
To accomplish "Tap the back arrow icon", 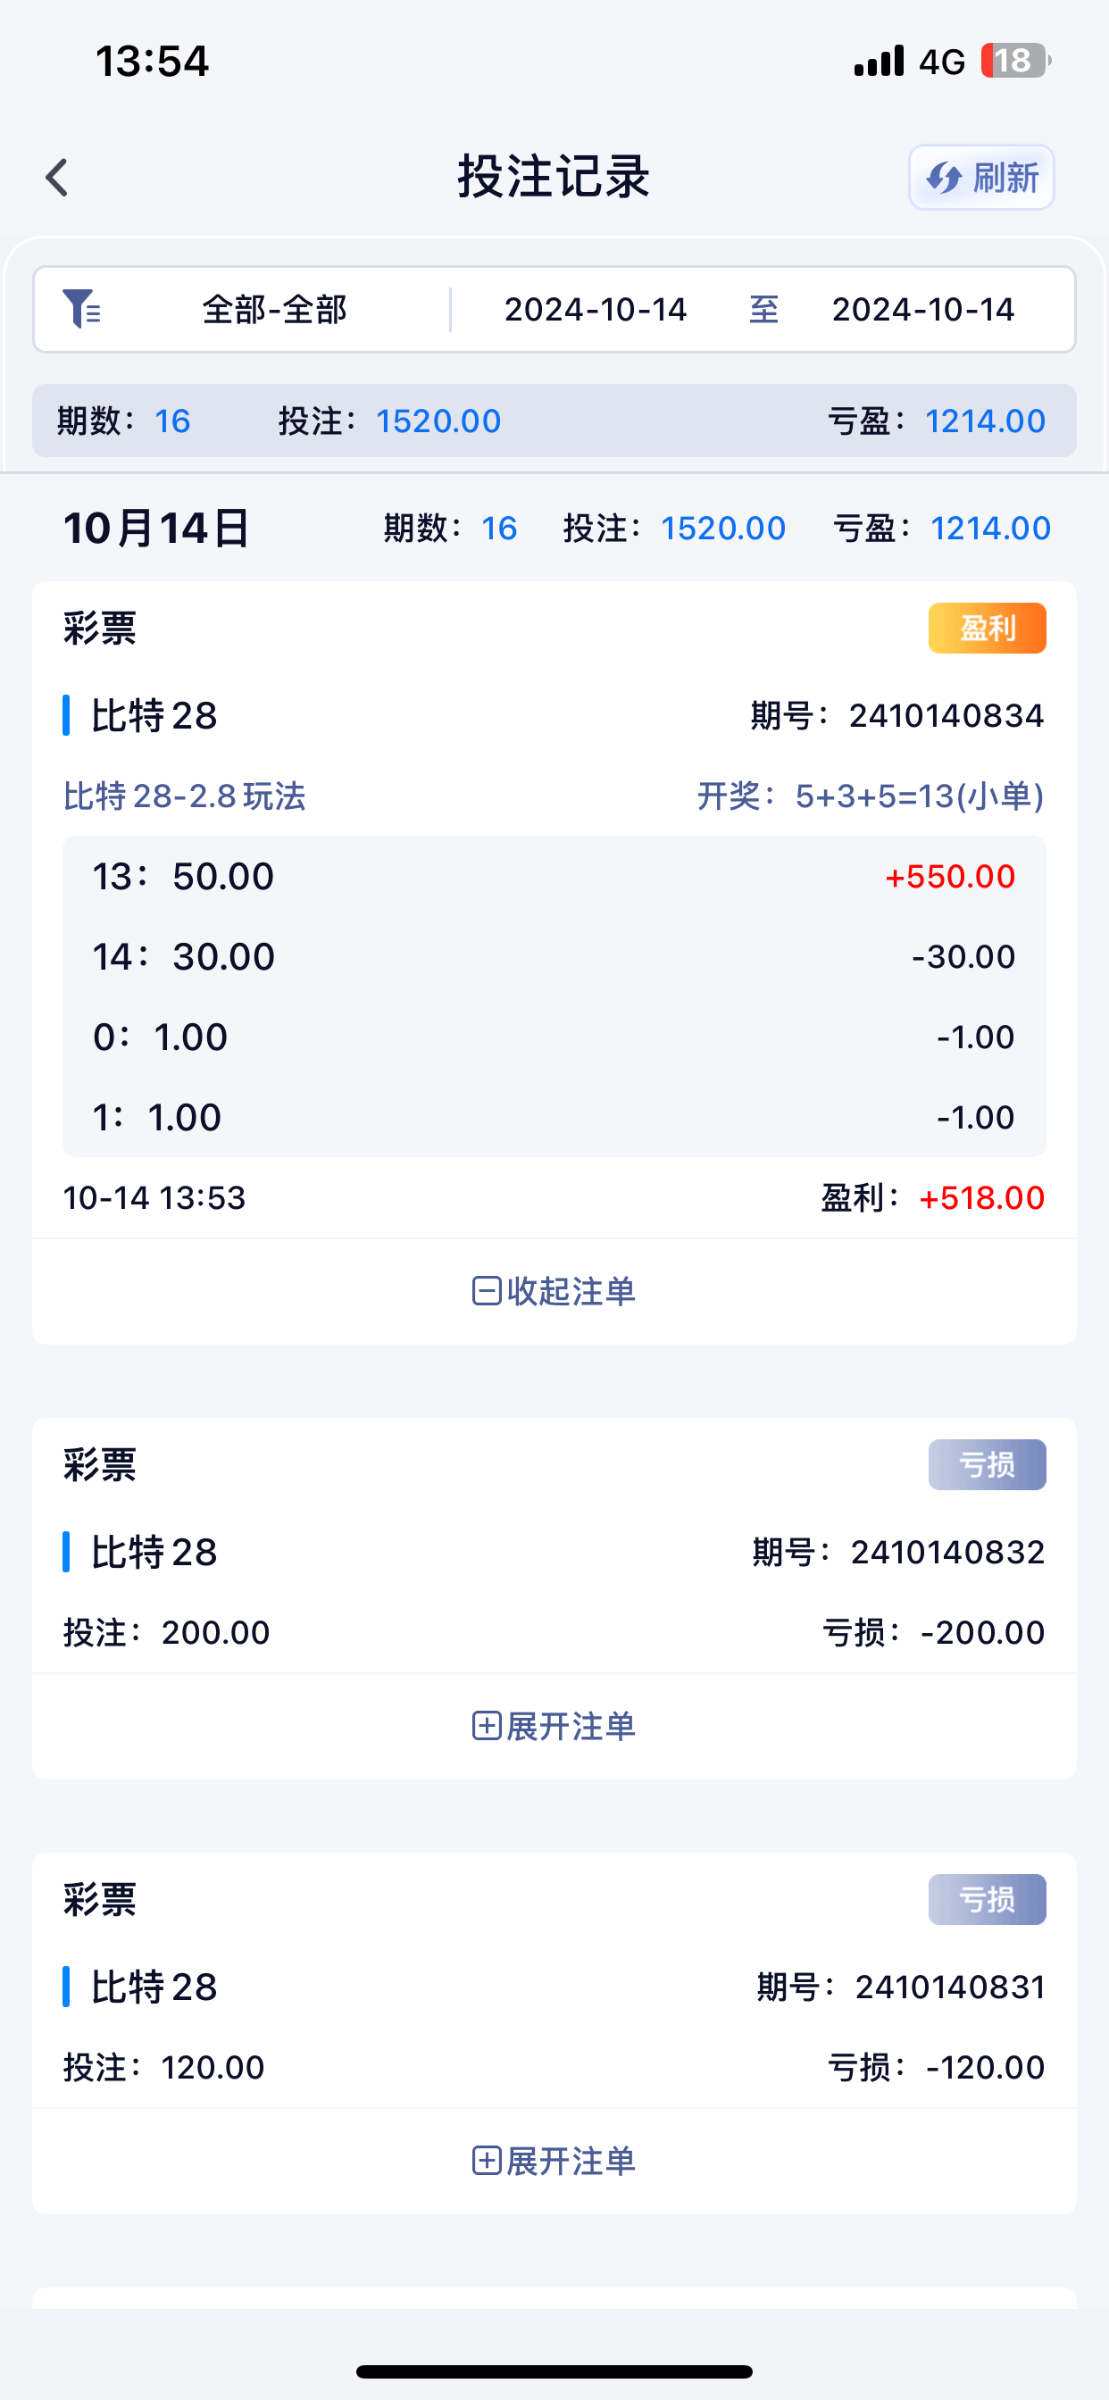I will (57, 178).
